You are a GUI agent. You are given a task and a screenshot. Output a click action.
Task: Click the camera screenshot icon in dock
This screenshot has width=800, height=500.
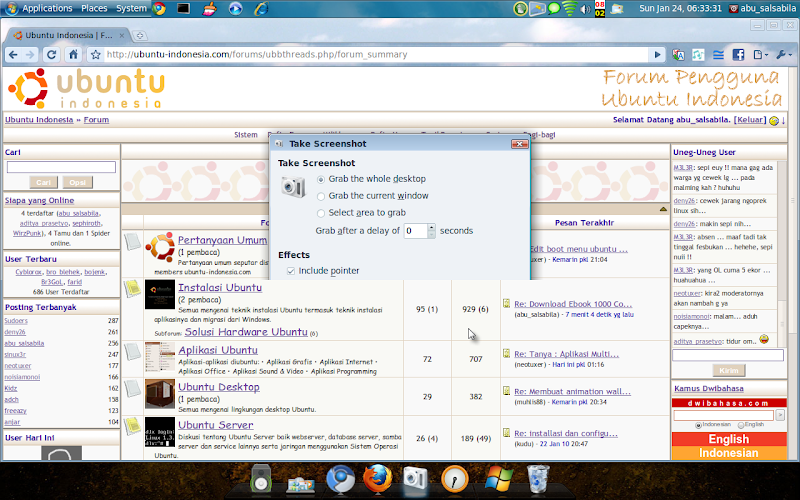click(x=415, y=479)
